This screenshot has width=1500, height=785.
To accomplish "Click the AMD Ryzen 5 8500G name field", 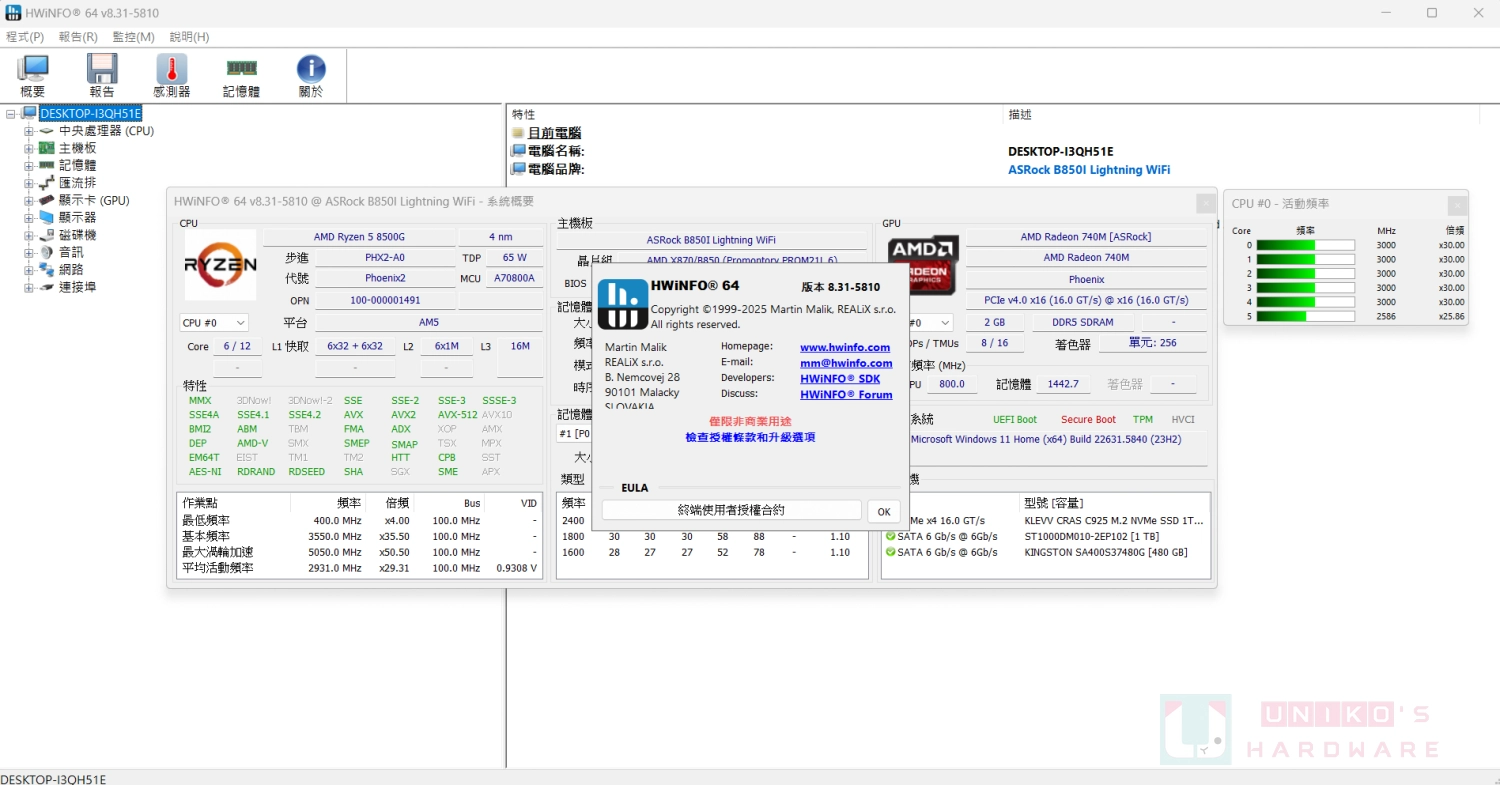I will click(x=359, y=237).
